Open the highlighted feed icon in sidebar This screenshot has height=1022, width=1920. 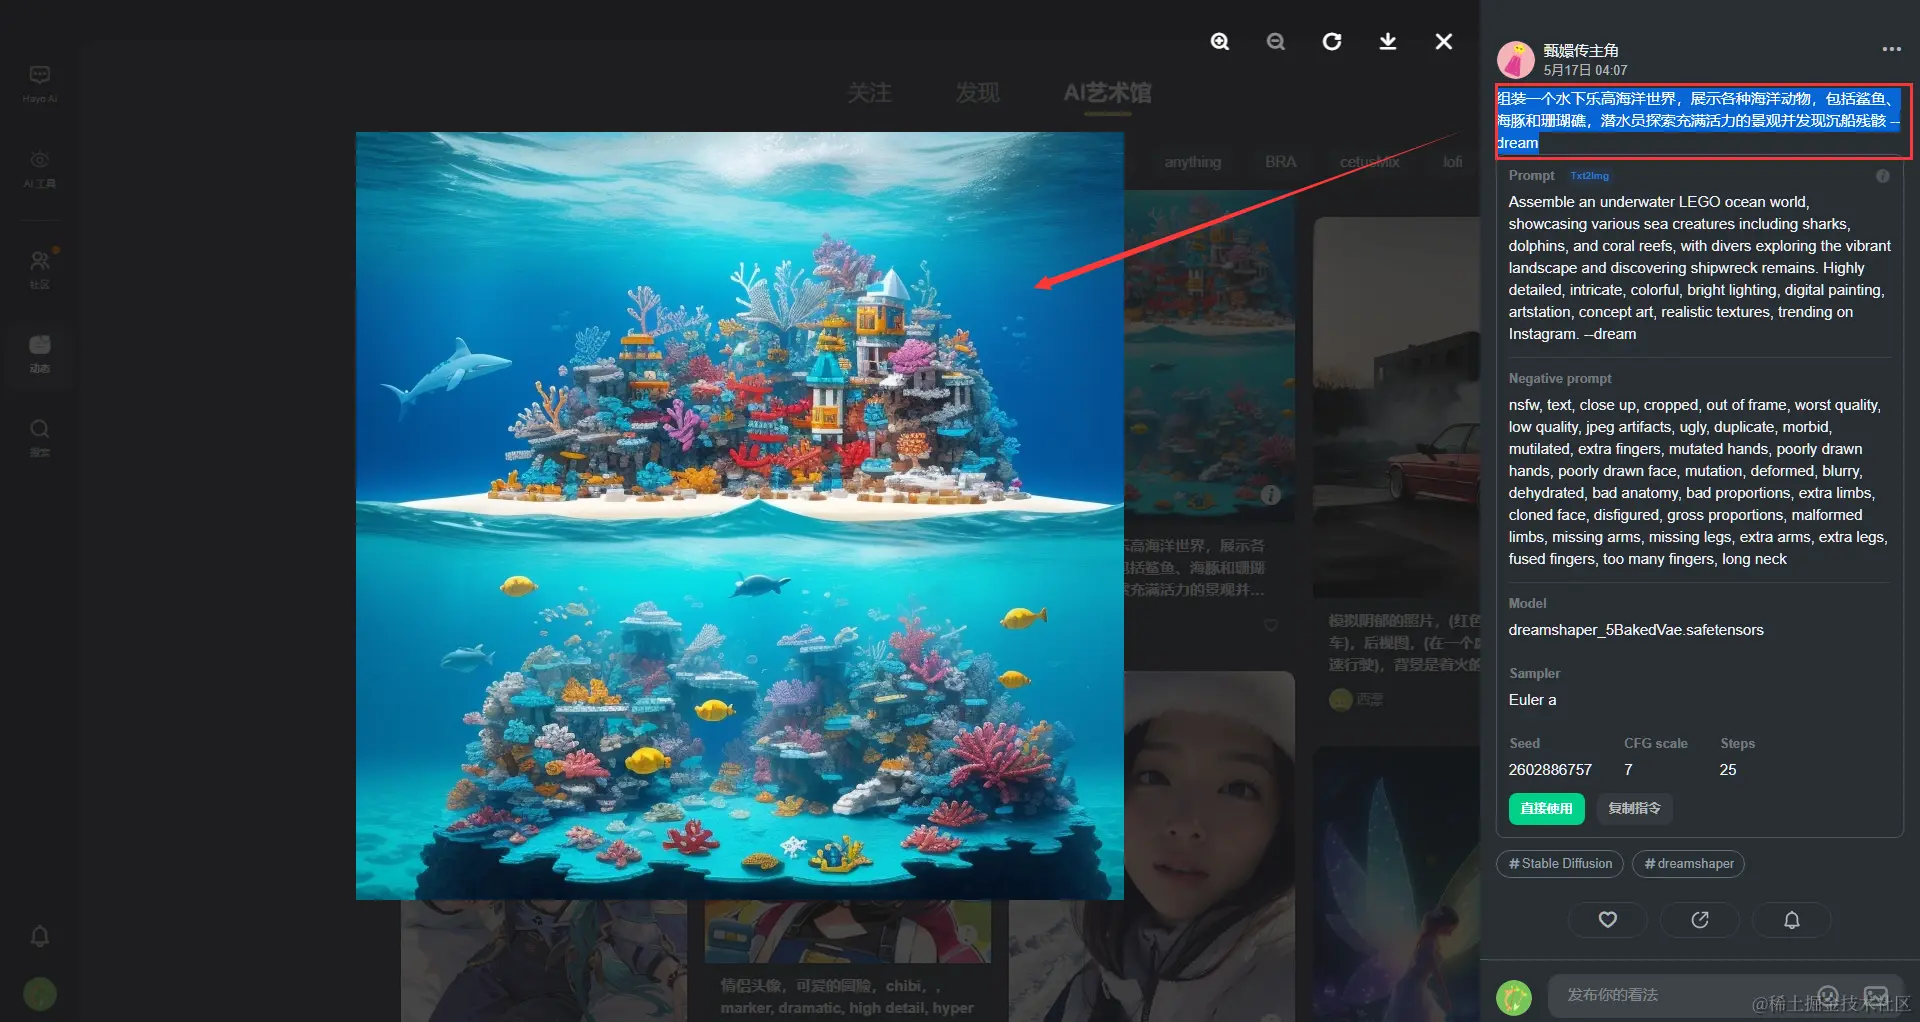(40, 354)
